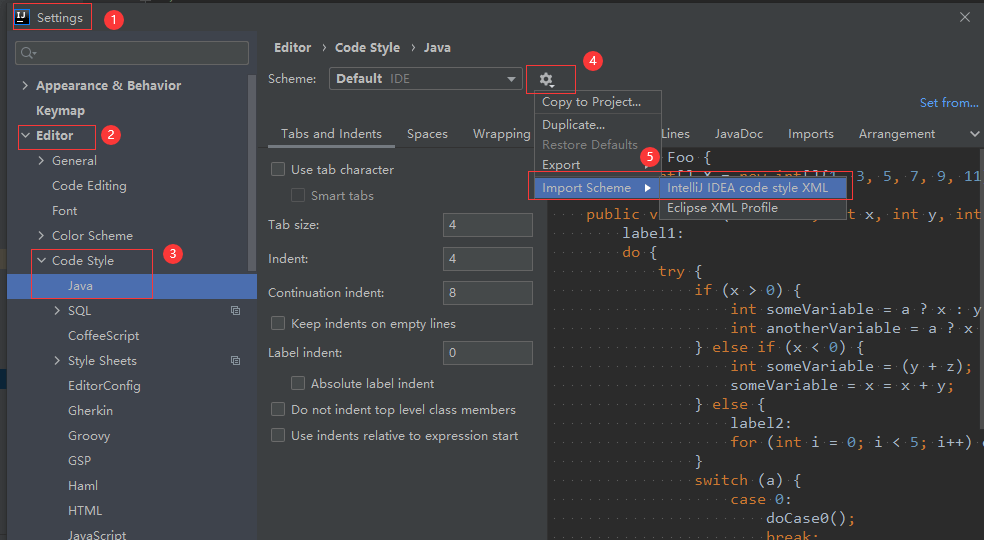Collapse the Editor tree section
Viewport: 984px width, 540px height.
tap(25, 135)
